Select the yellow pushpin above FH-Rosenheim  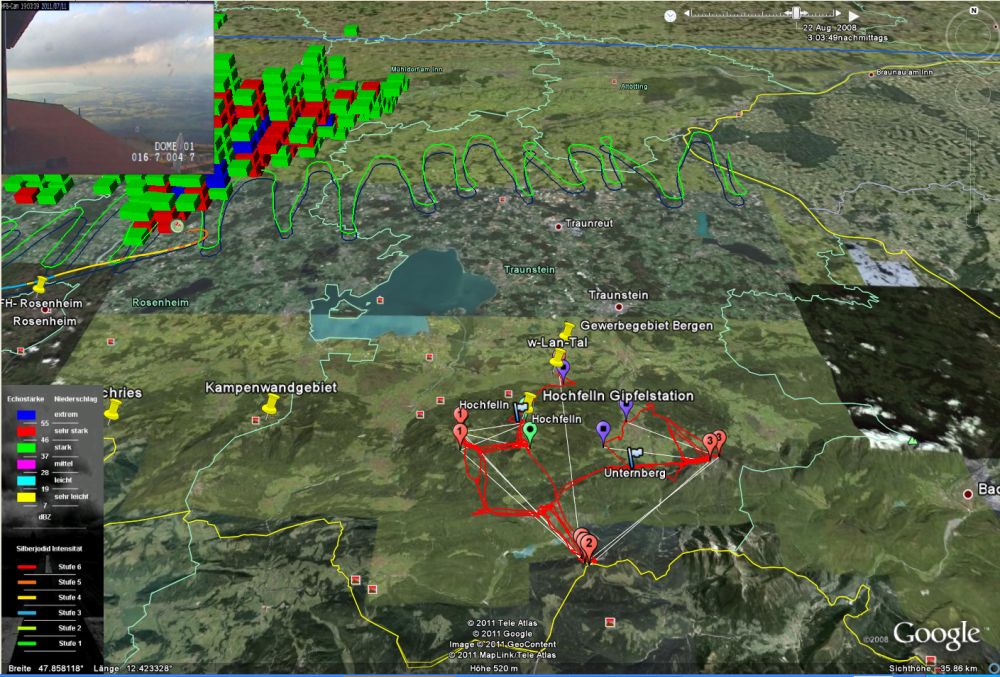pyautogui.click(x=41, y=285)
